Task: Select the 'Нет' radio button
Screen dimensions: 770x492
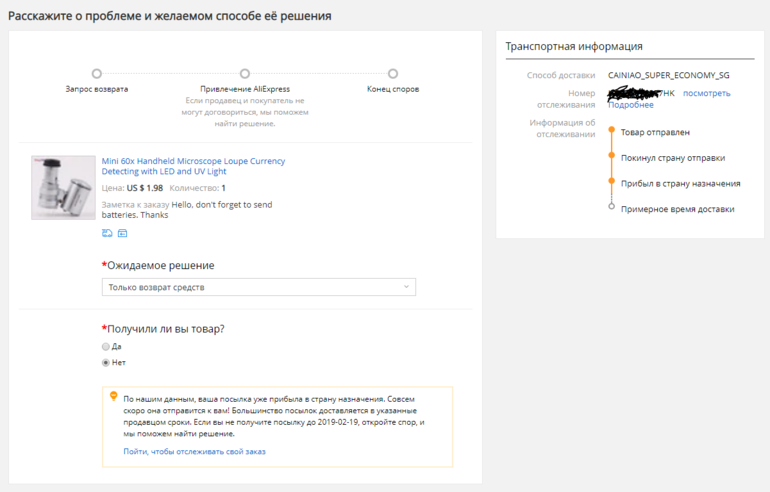Action: click(106, 362)
